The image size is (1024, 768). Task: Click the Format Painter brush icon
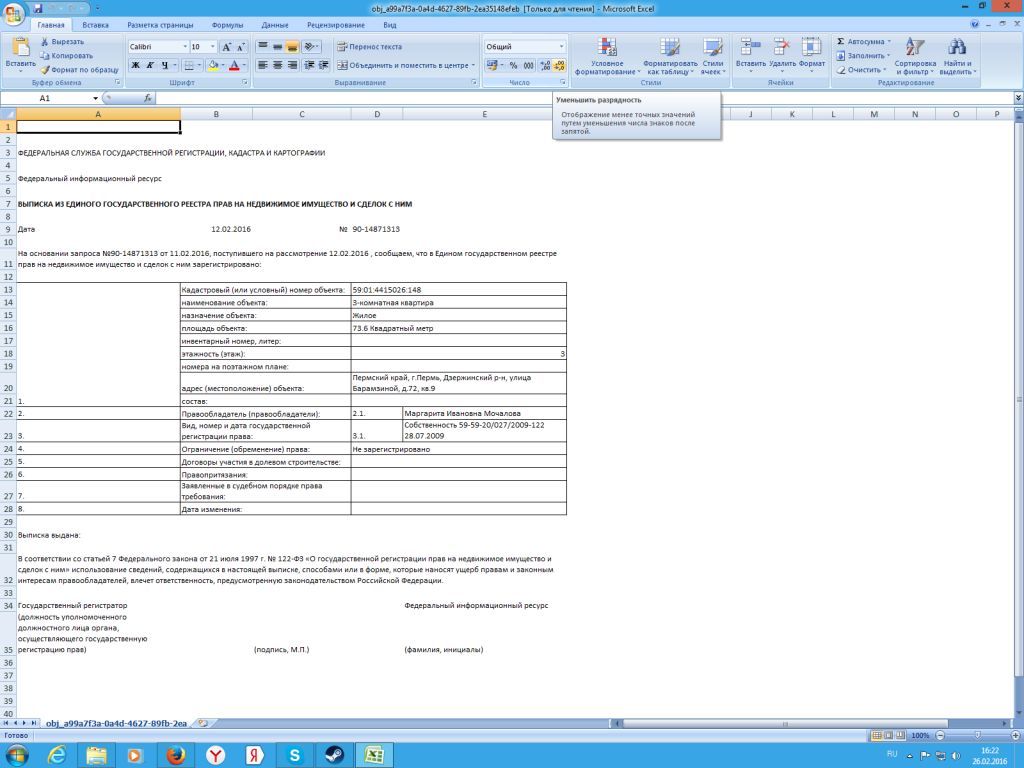(45, 70)
